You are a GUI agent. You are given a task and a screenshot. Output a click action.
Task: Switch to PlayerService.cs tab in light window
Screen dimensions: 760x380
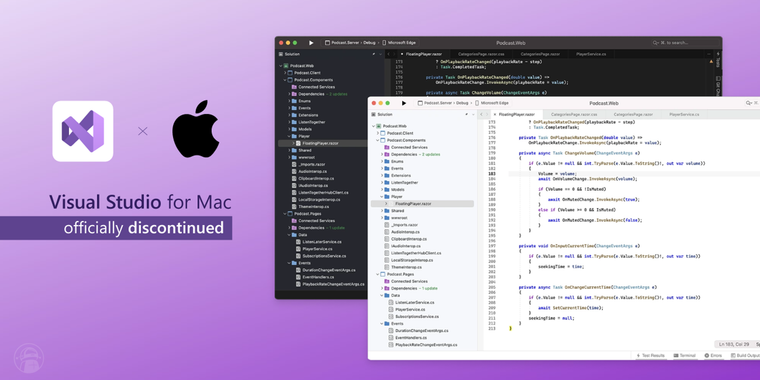tap(684, 114)
